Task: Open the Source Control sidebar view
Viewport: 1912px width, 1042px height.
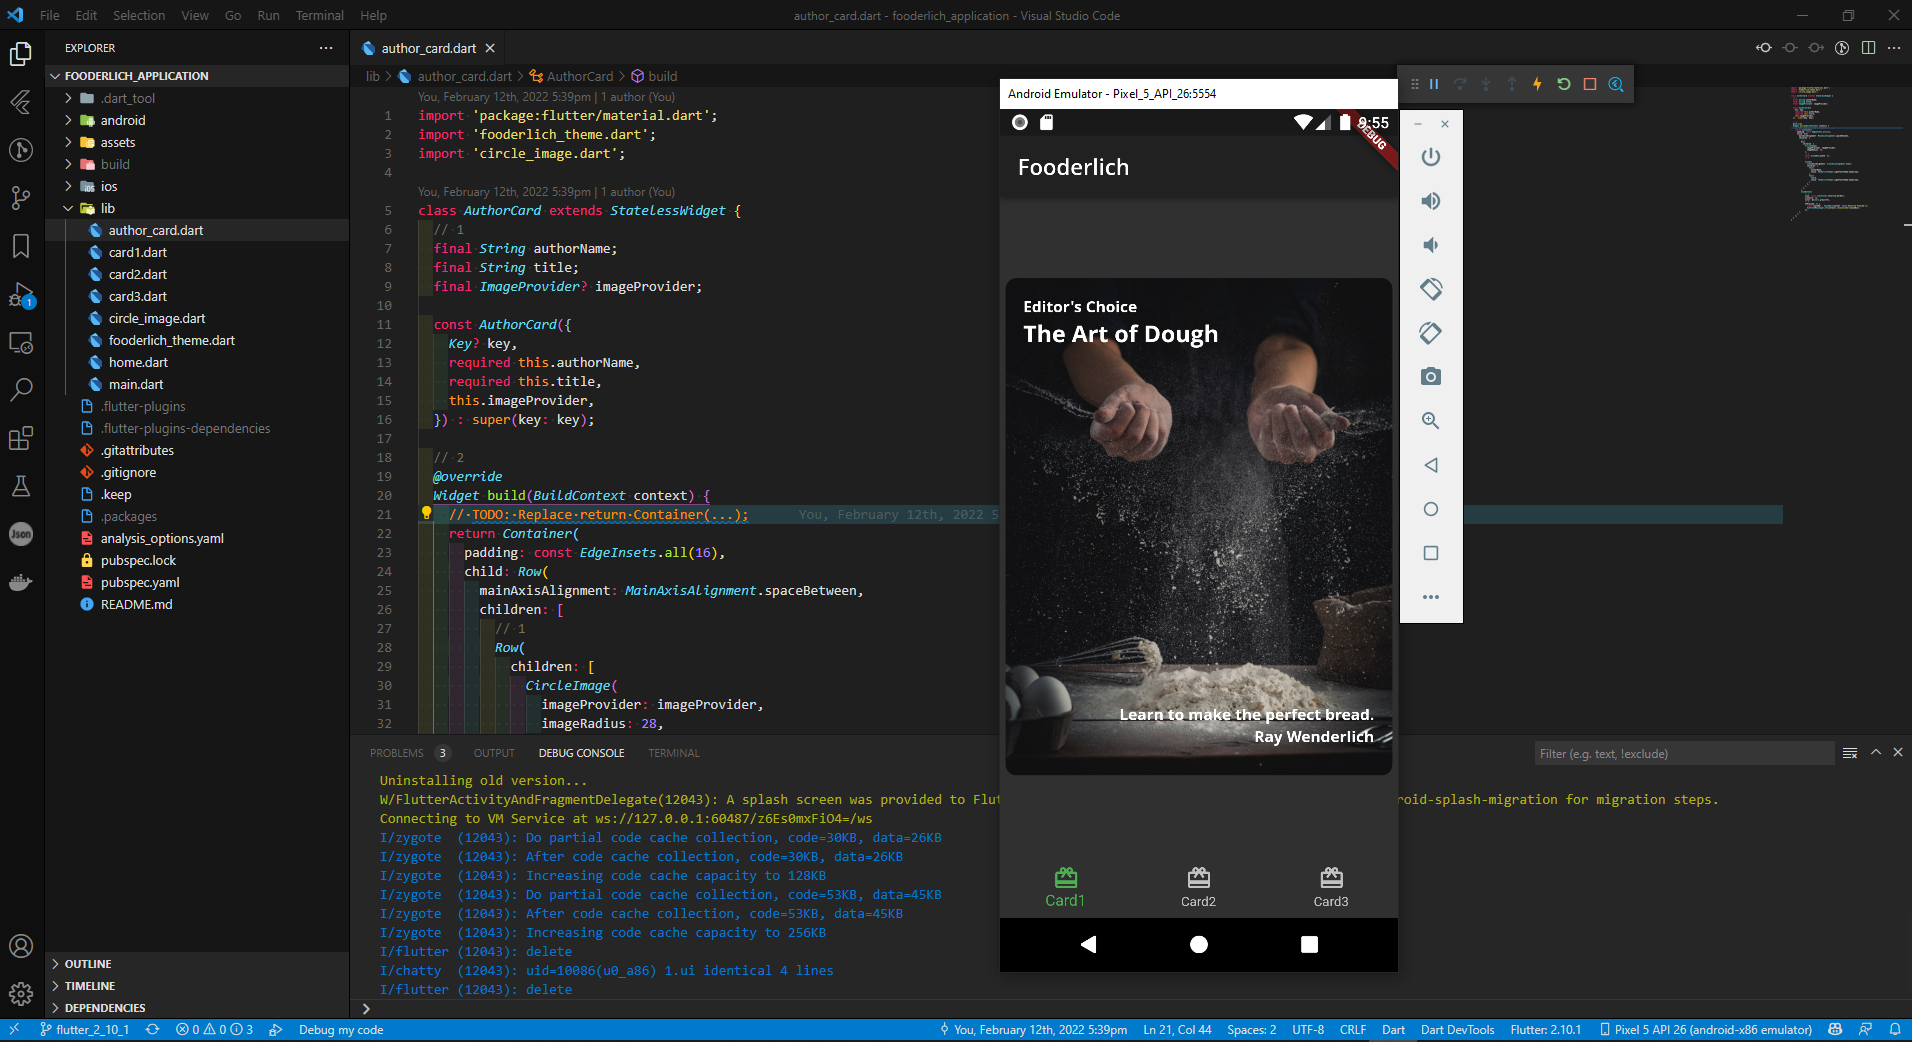Action: click(21, 198)
